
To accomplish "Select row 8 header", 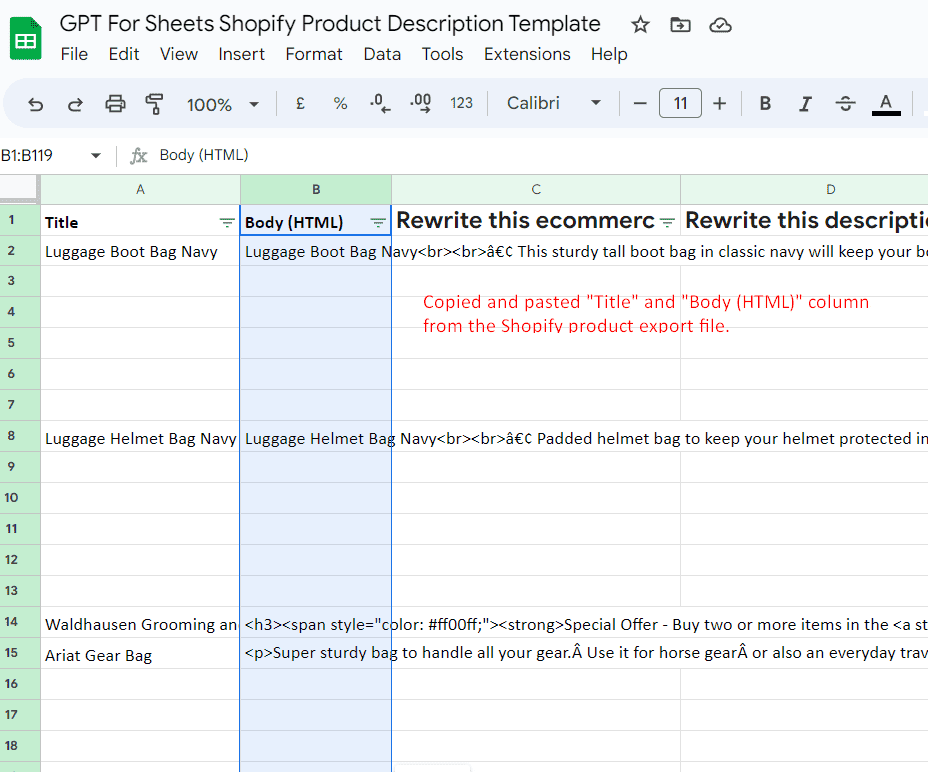I will (x=20, y=437).
